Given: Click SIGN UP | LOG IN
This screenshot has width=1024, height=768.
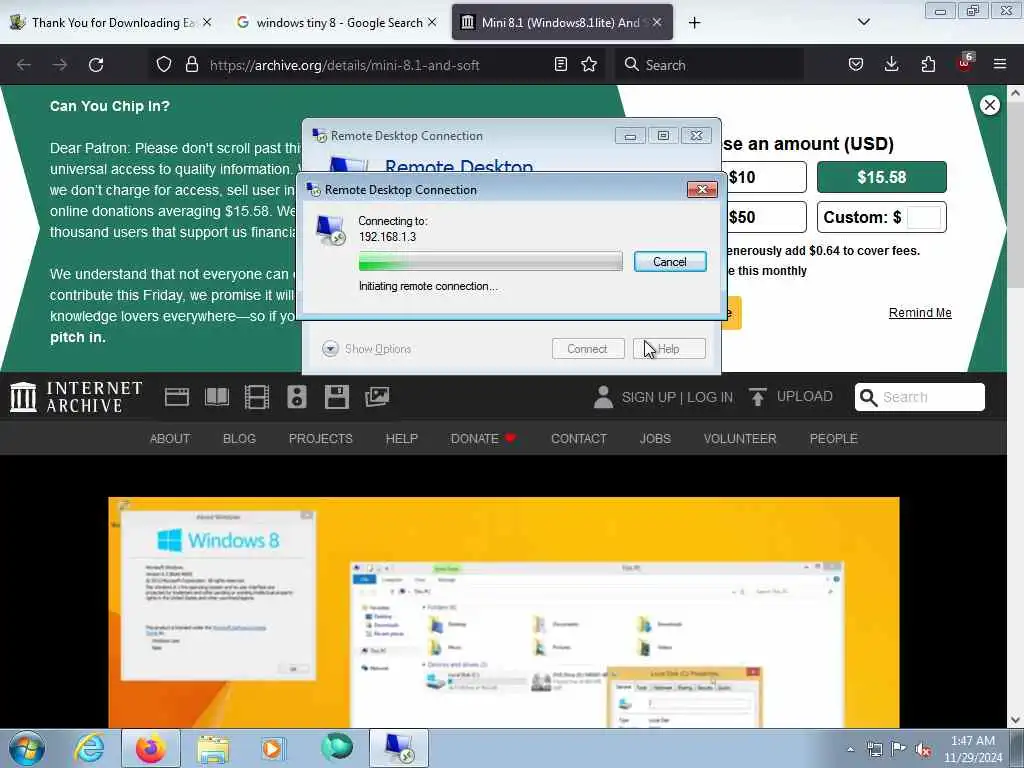Looking at the screenshot, I should coord(663,397).
